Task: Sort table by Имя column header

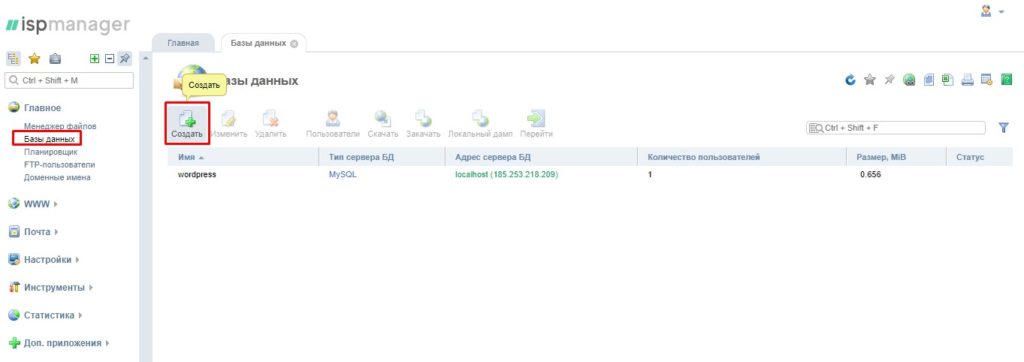Action: (244, 157)
